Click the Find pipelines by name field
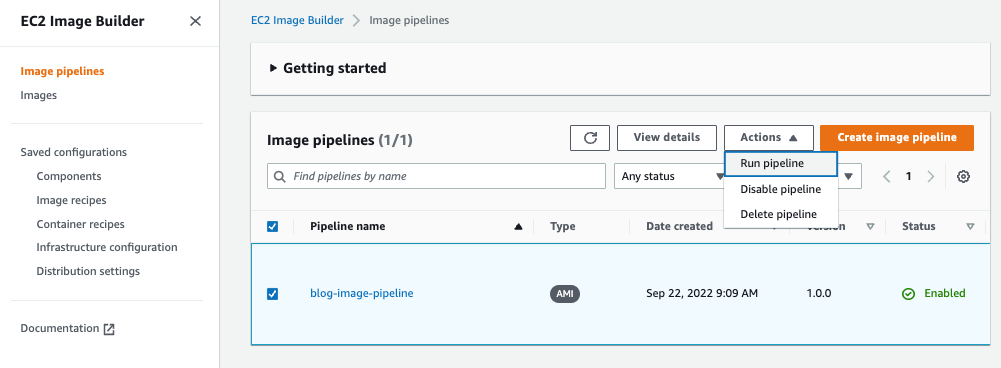This screenshot has width=1001, height=368. (x=436, y=176)
